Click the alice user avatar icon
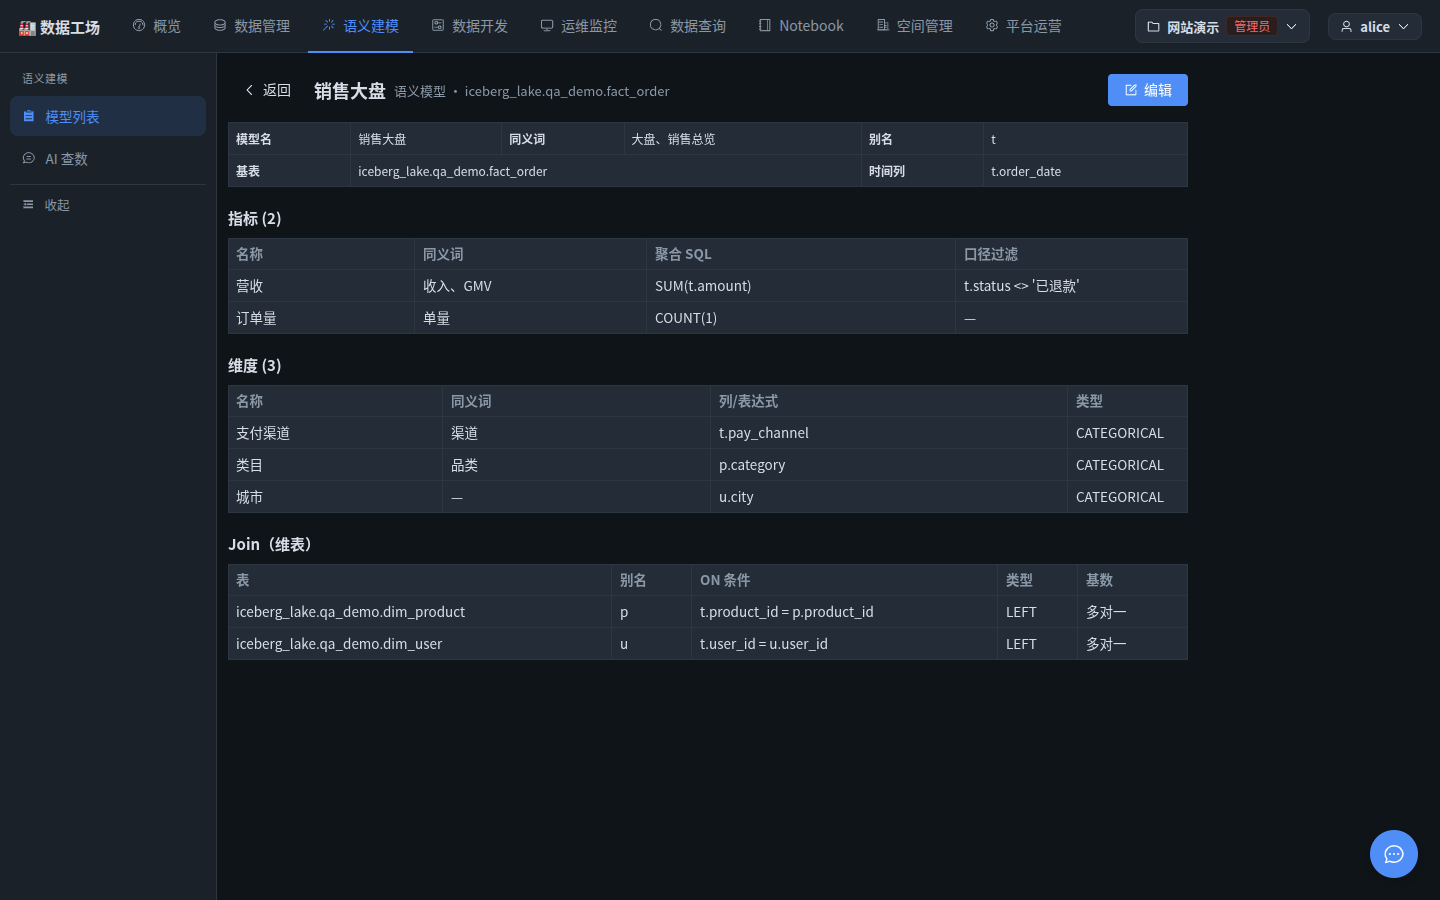This screenshot has width=1440, height=900. [1346, 26]
